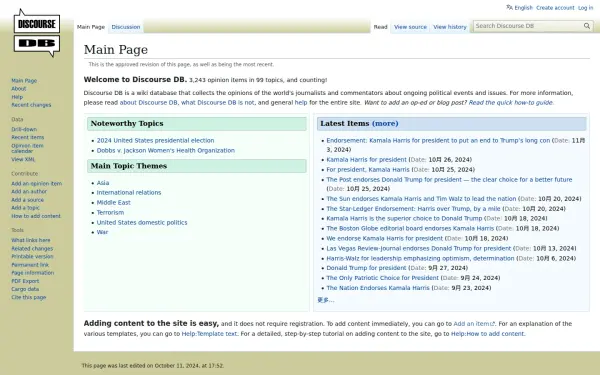The image size is (600, 375).
Task: Open The Only Patriotic Choice for President
Action: tap(382, 278)
